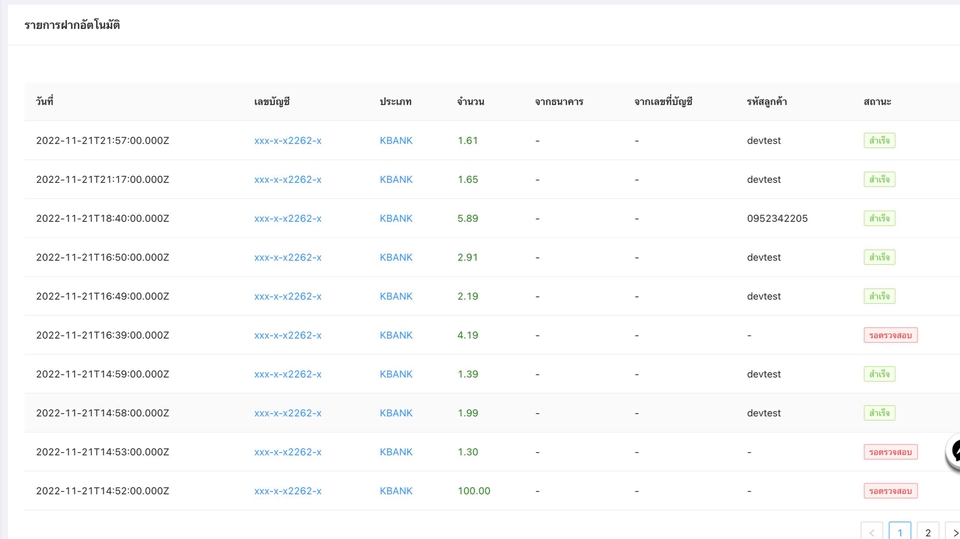The width and height of the screenshot is (960, 539).
Task: Open account link in the 18:40:00 row
Action: point(288,218)
